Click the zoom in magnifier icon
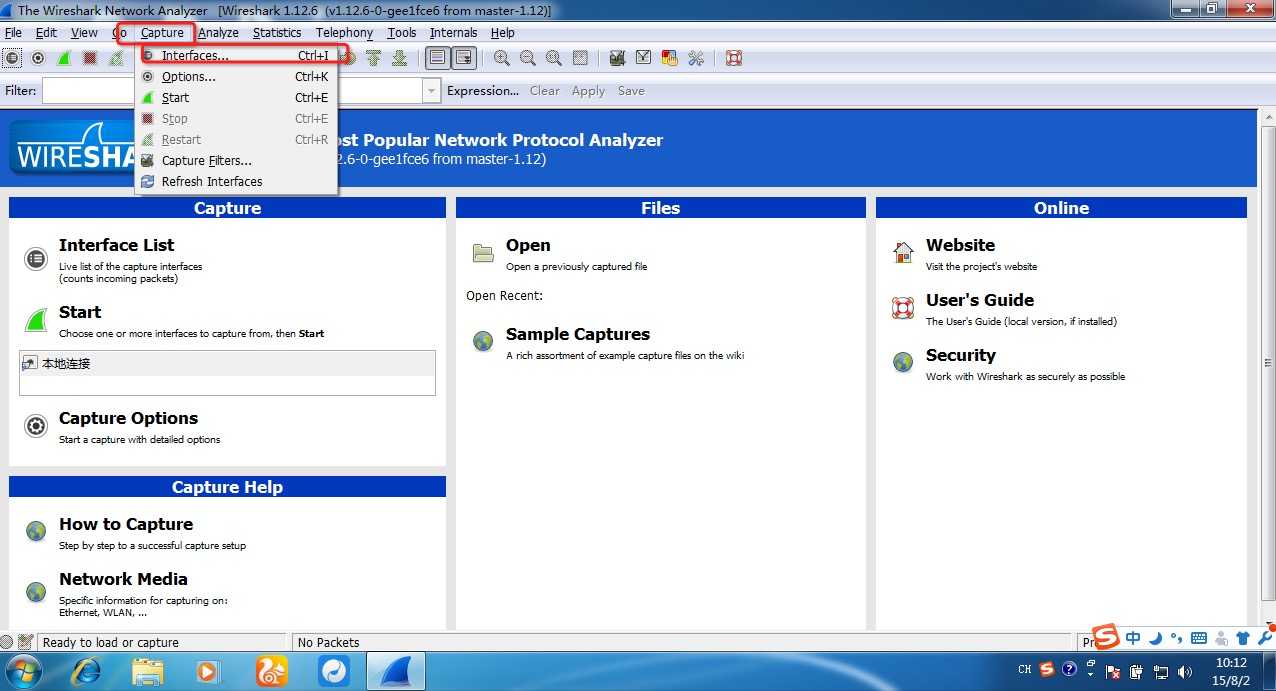1276x691 pixels. point(501,58)
